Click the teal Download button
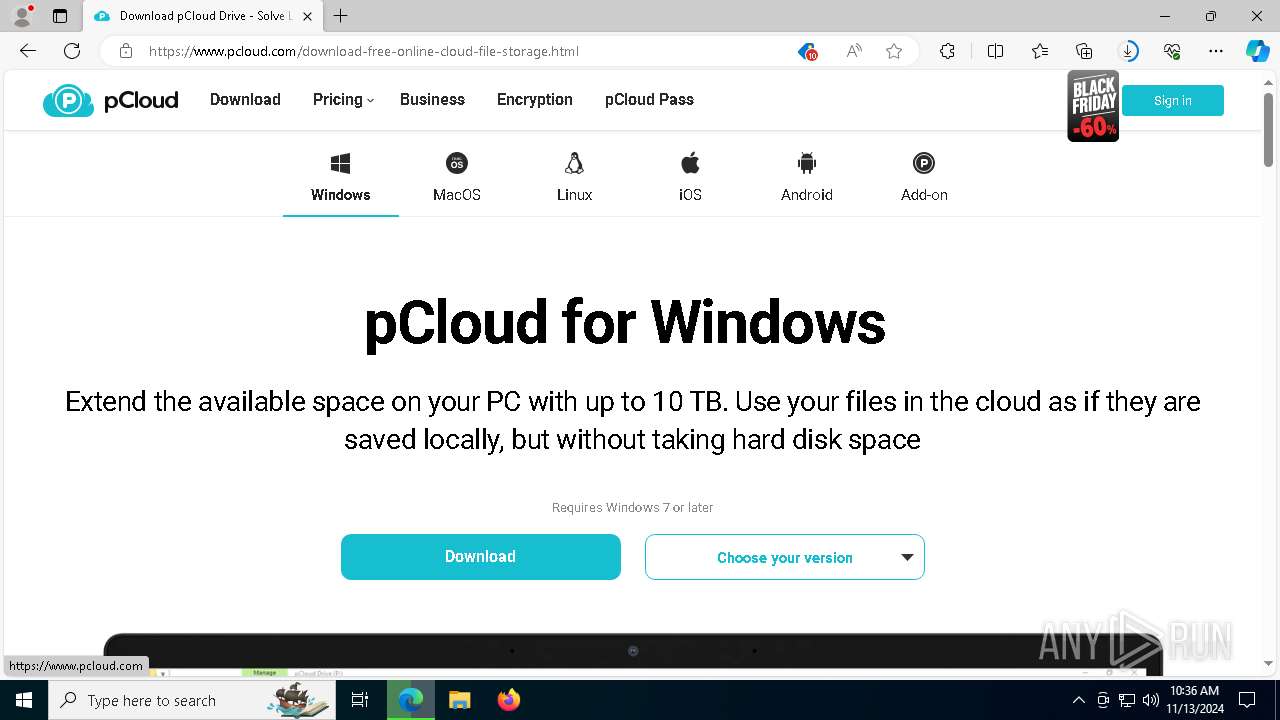1280x720 pixels. [x=481, y=557]
